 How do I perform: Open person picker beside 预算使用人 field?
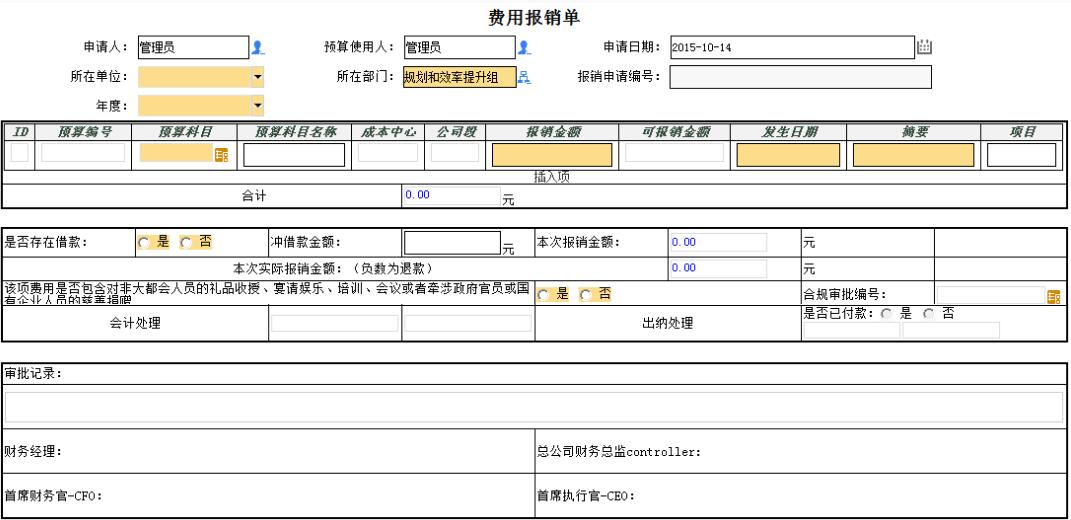click(x=524, y=47)
